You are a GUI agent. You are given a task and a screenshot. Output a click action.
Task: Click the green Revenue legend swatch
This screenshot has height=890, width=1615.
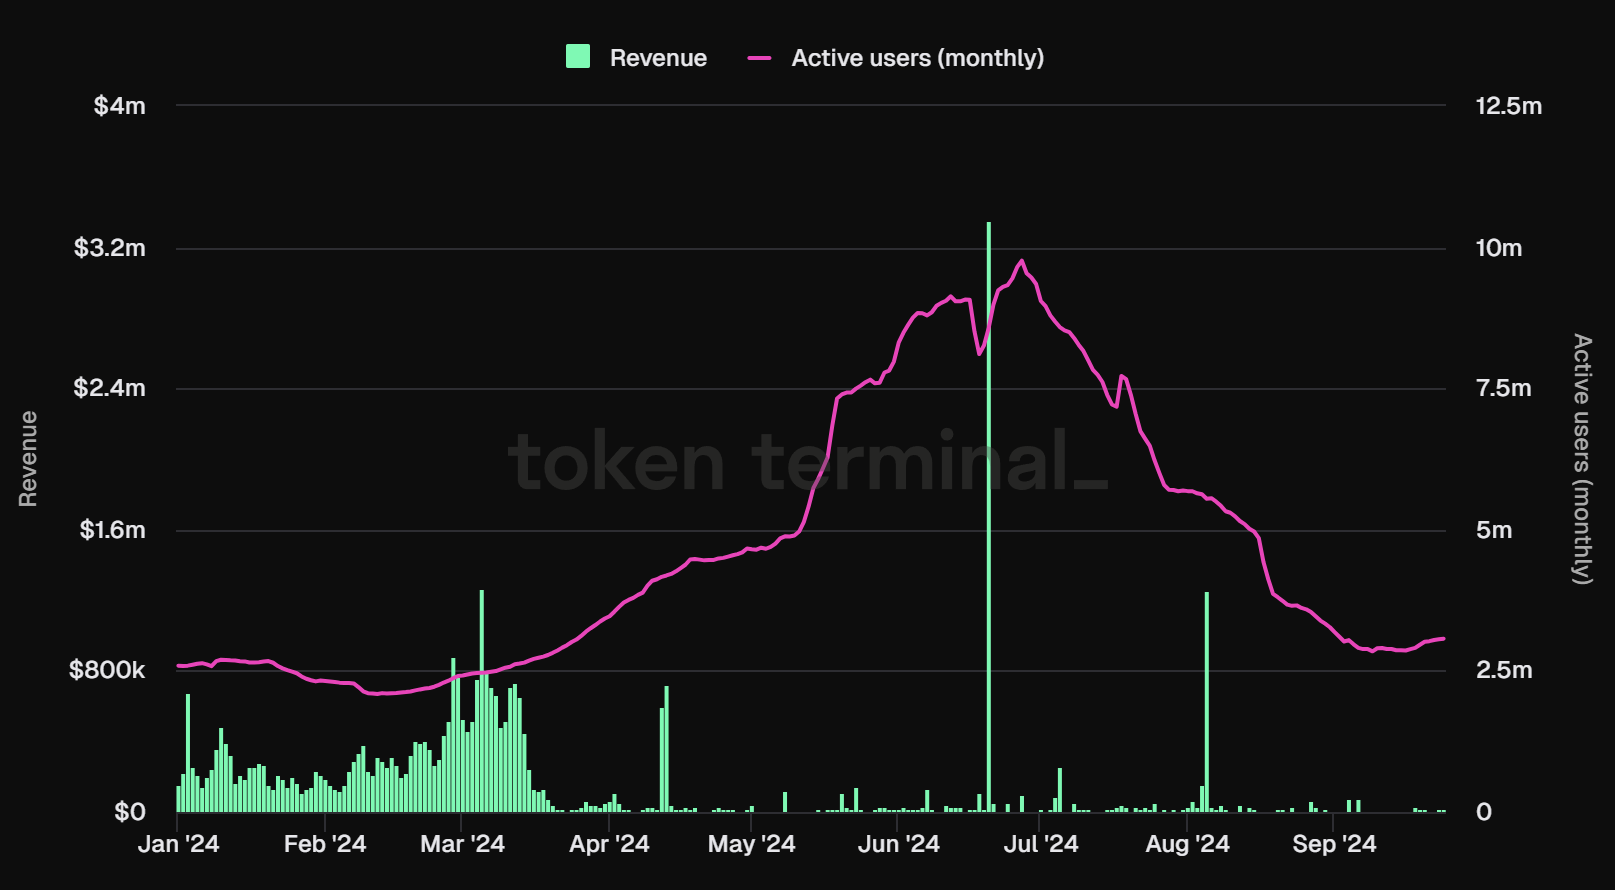click(577, 57)
